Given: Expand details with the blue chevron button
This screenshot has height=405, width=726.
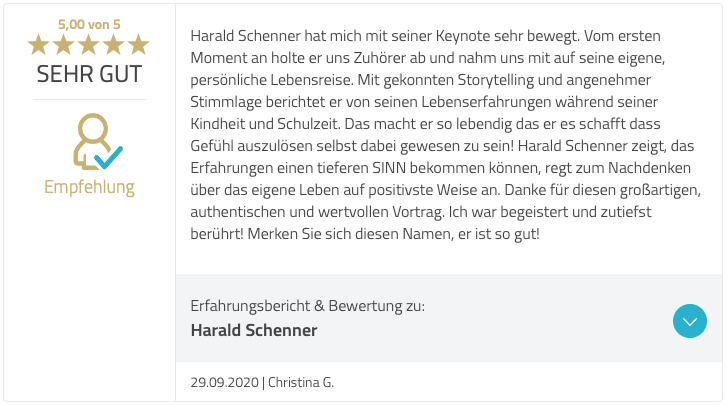Looking at the screenshot, I should click(x=690, y=321).
